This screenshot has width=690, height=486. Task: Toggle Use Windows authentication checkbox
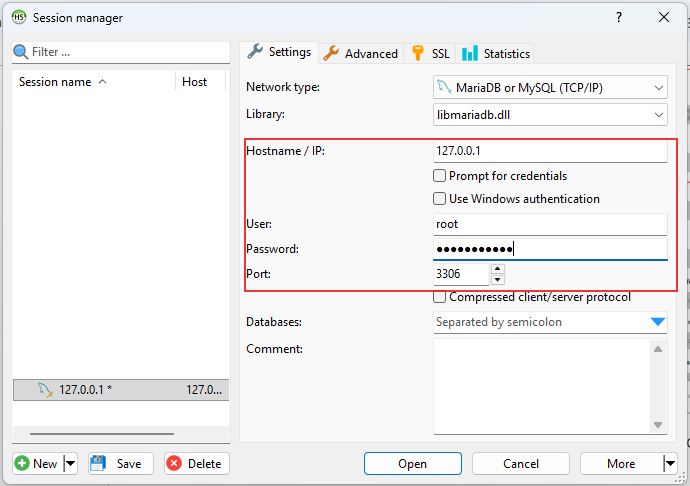pyautogui.click(x=440, y=199)
